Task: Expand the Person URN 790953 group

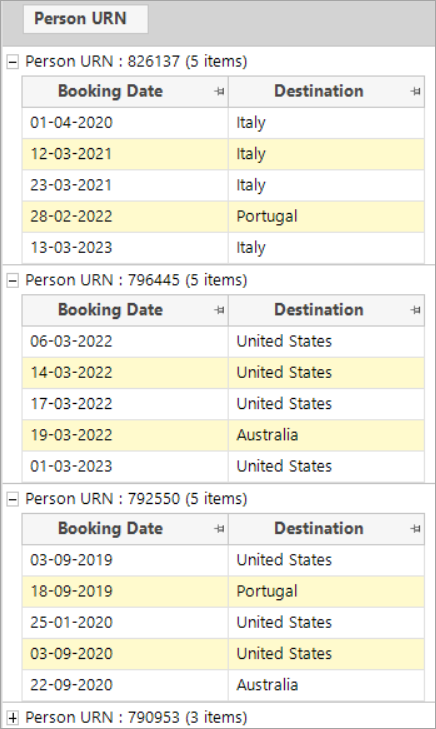Action: pos(13,717)
